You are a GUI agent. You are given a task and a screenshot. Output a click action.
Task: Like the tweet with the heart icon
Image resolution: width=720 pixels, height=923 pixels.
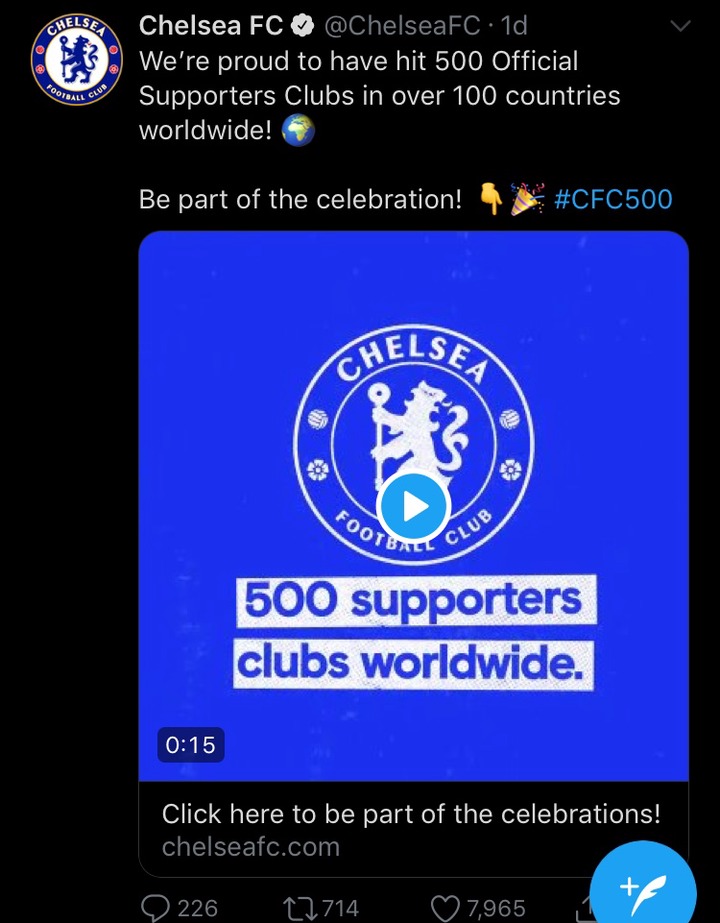445,907
